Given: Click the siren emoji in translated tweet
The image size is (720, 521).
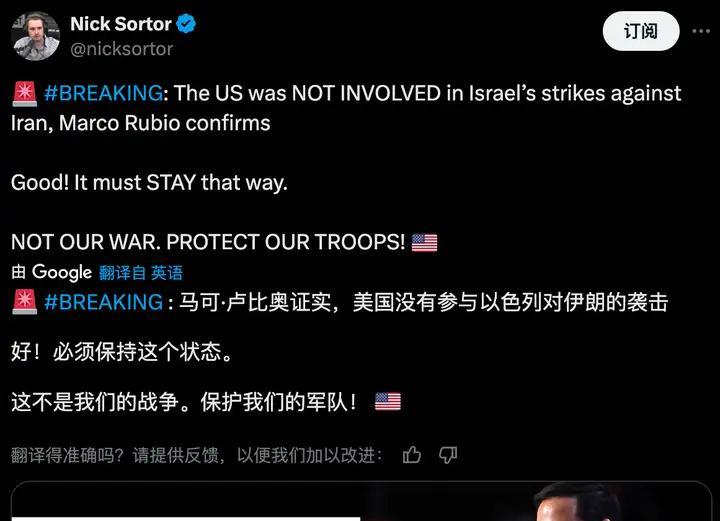Looking at the screenshot, I should (24, 302).
